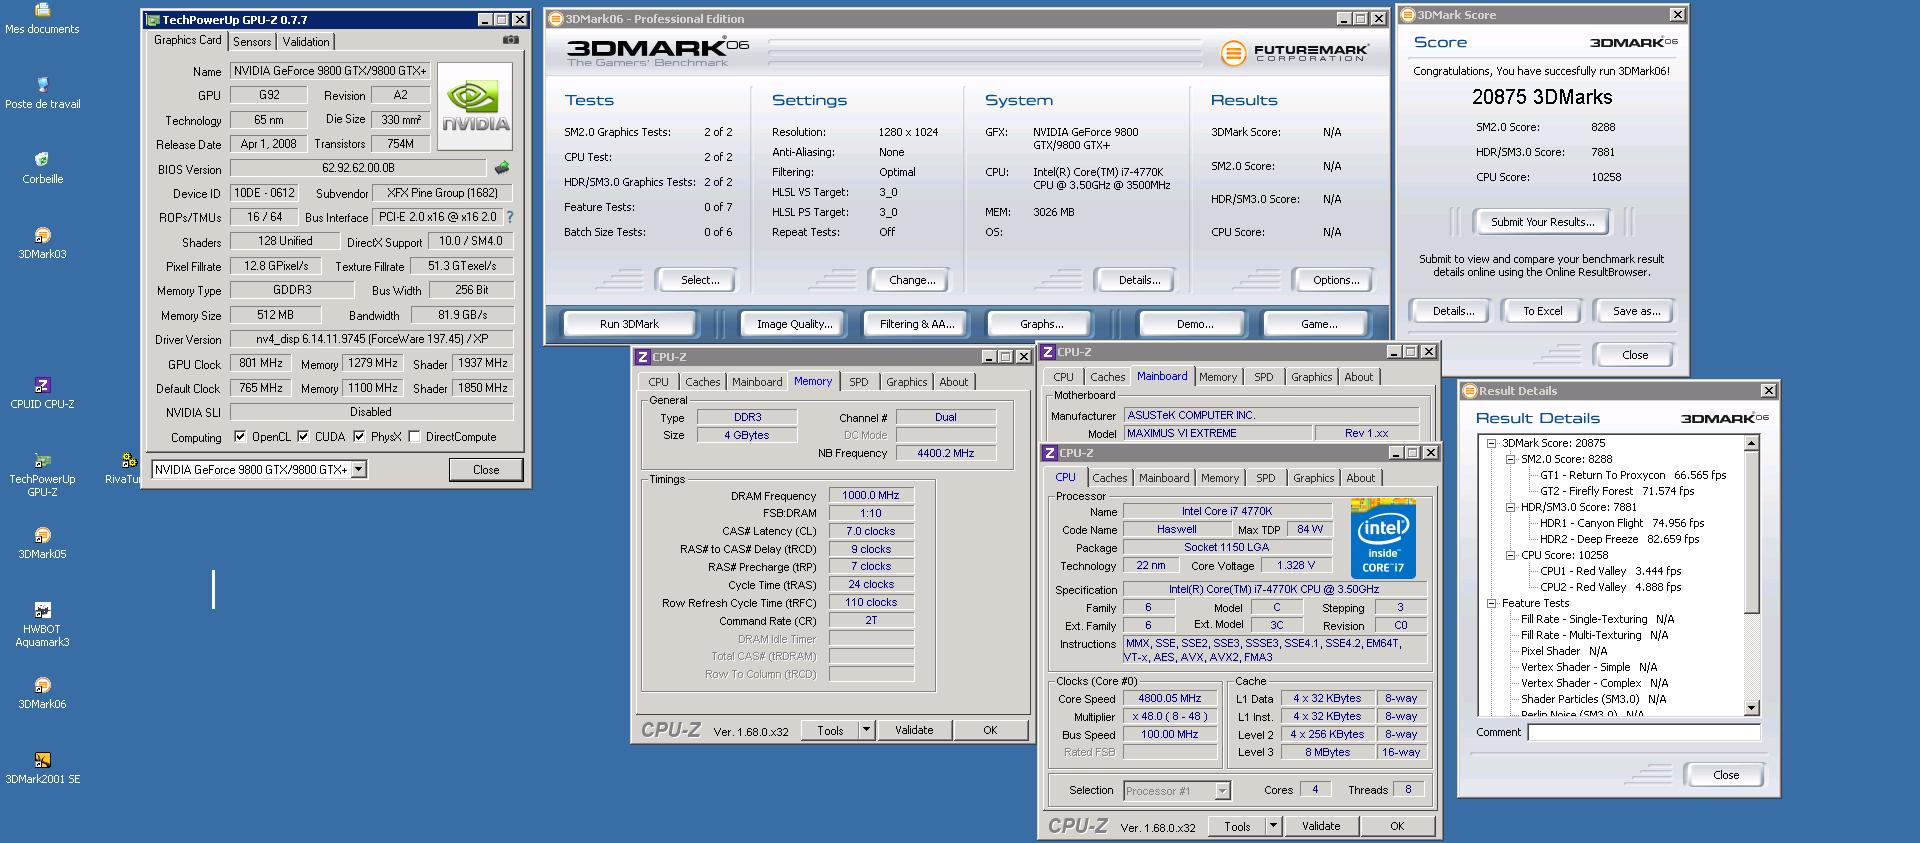
Task: Click Select... under Tests in 3DMark06
Action: point(699,280)
